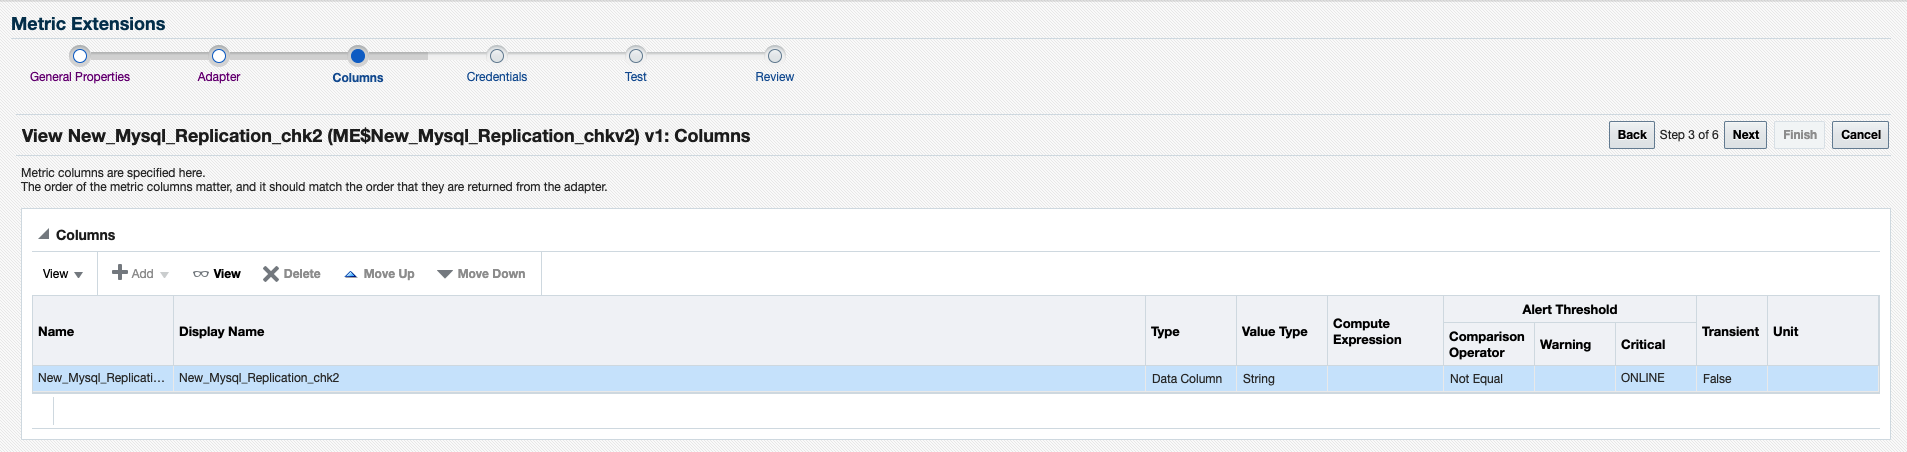Click the Review step circle
The image size is (1907, 452).
click(775, 56)
